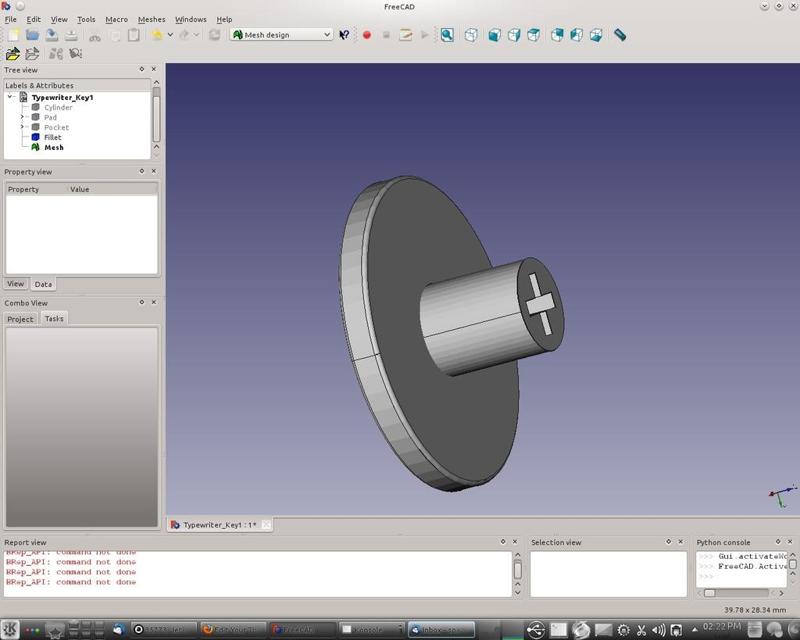
Task: Float the Tree view panel
Action: 142,70
